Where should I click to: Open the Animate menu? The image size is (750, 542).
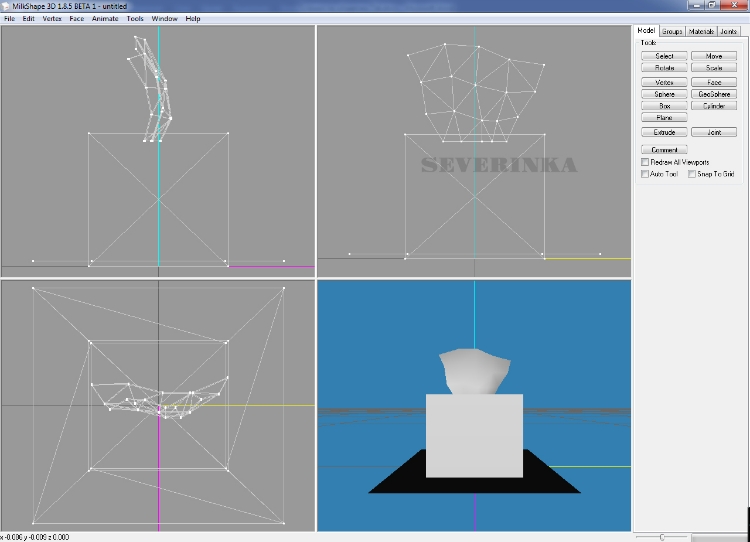click(x=104, y=18)
